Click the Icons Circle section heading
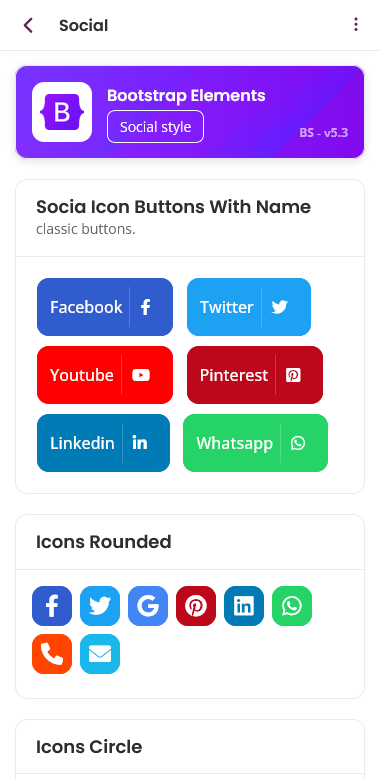This screenshot has width=380, height=780. click(x=89, y=747)
